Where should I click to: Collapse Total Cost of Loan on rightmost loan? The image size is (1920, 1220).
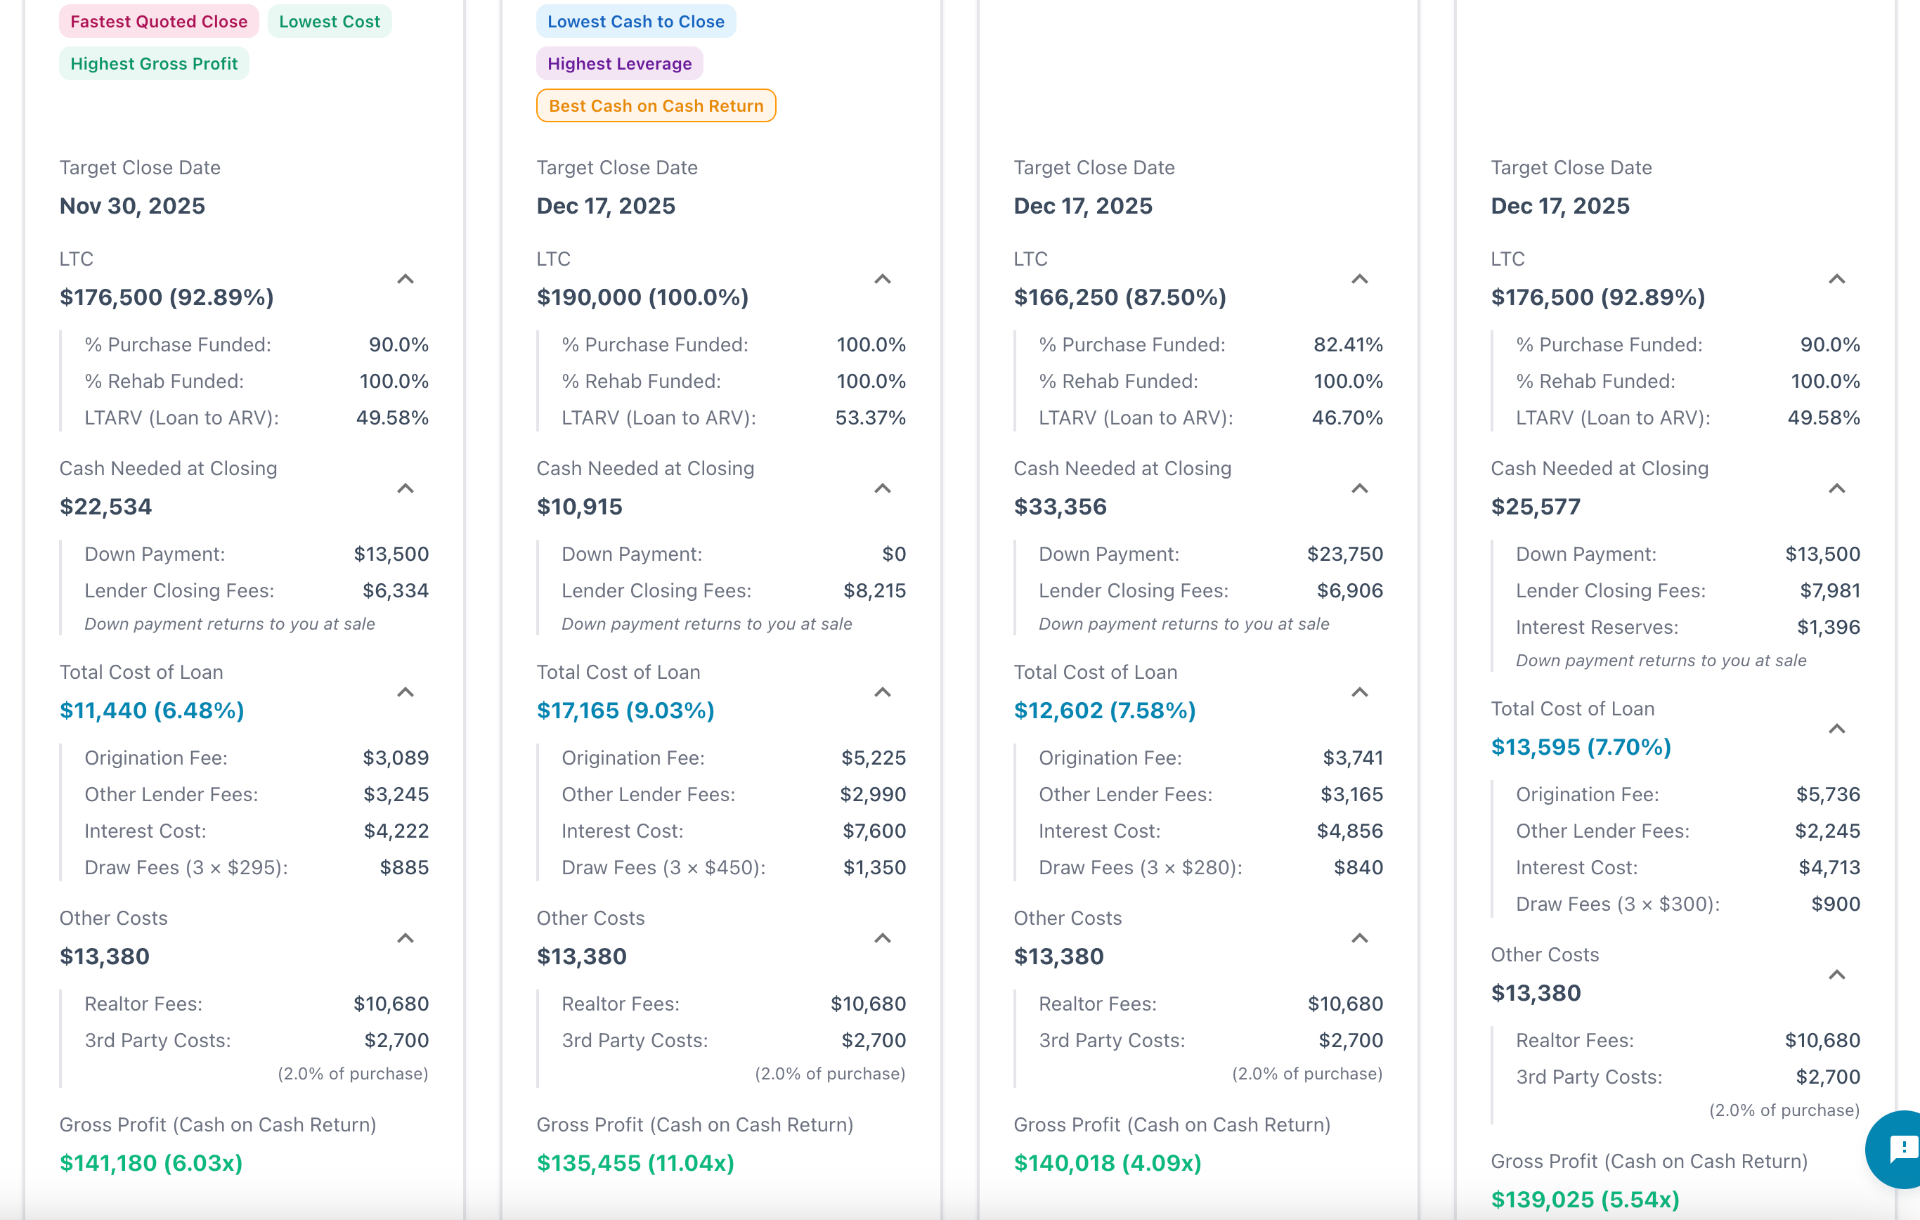point(1836,729)
